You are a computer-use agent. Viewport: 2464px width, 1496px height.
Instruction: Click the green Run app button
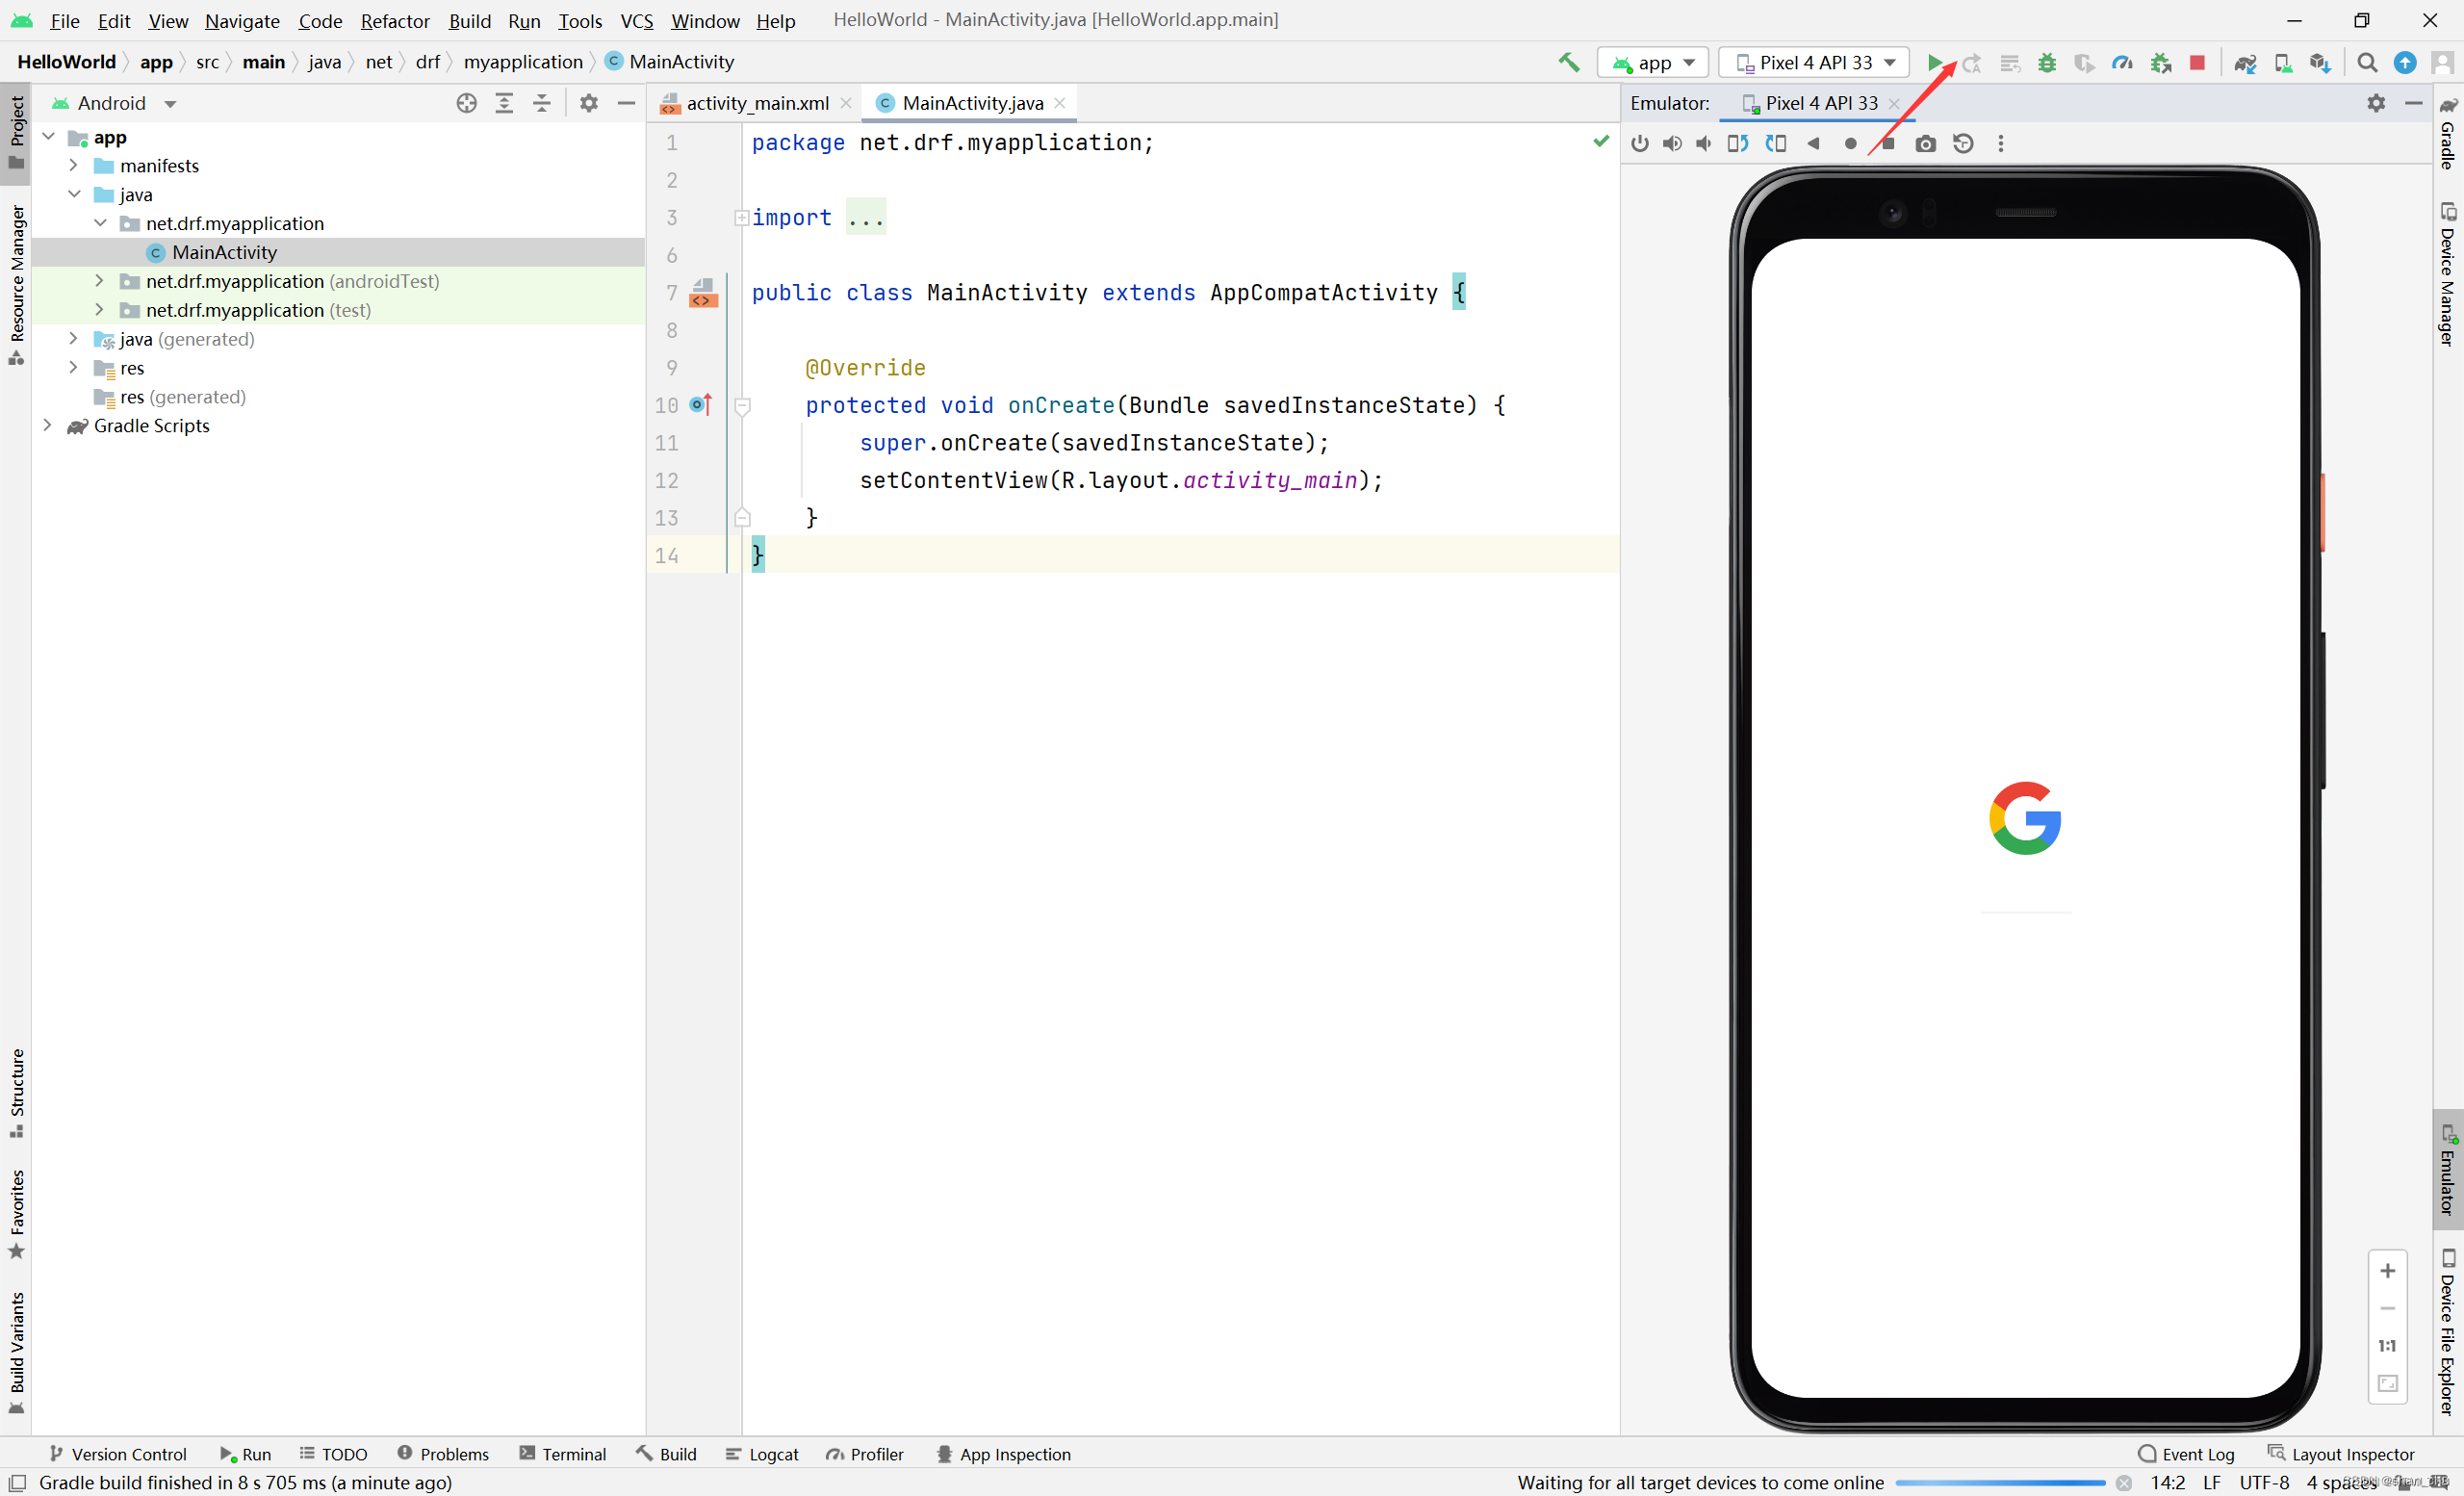pyautogui.click(x=1934, y=63)
